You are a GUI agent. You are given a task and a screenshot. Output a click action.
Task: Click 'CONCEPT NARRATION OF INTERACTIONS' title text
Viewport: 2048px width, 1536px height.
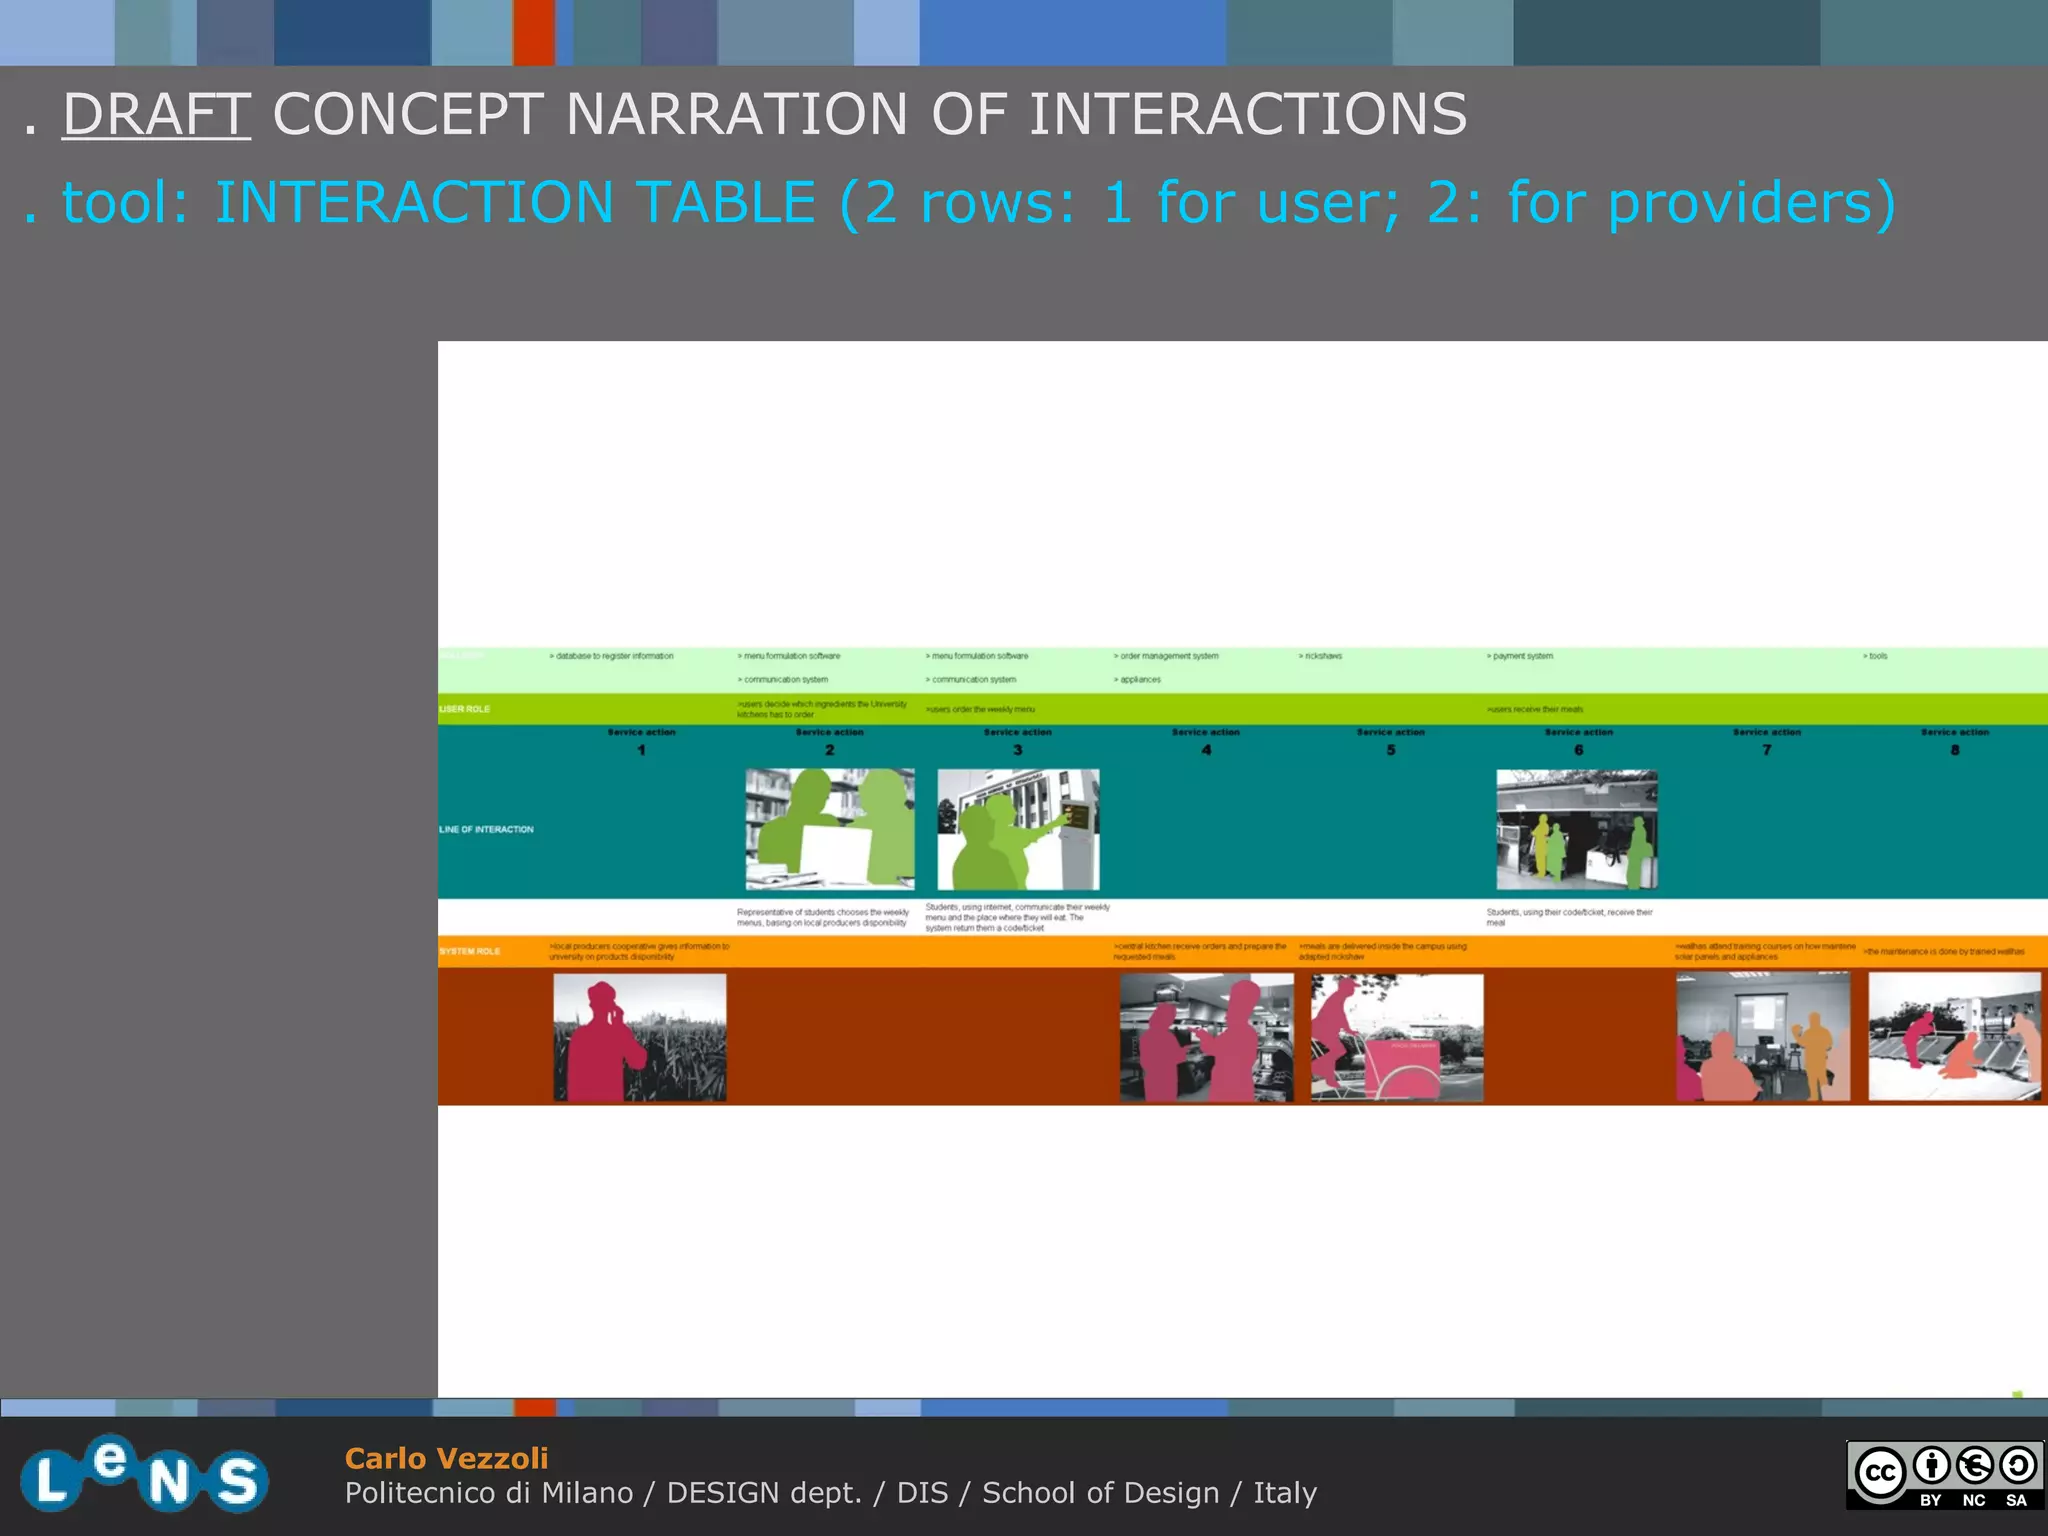[x=870, y=113]
